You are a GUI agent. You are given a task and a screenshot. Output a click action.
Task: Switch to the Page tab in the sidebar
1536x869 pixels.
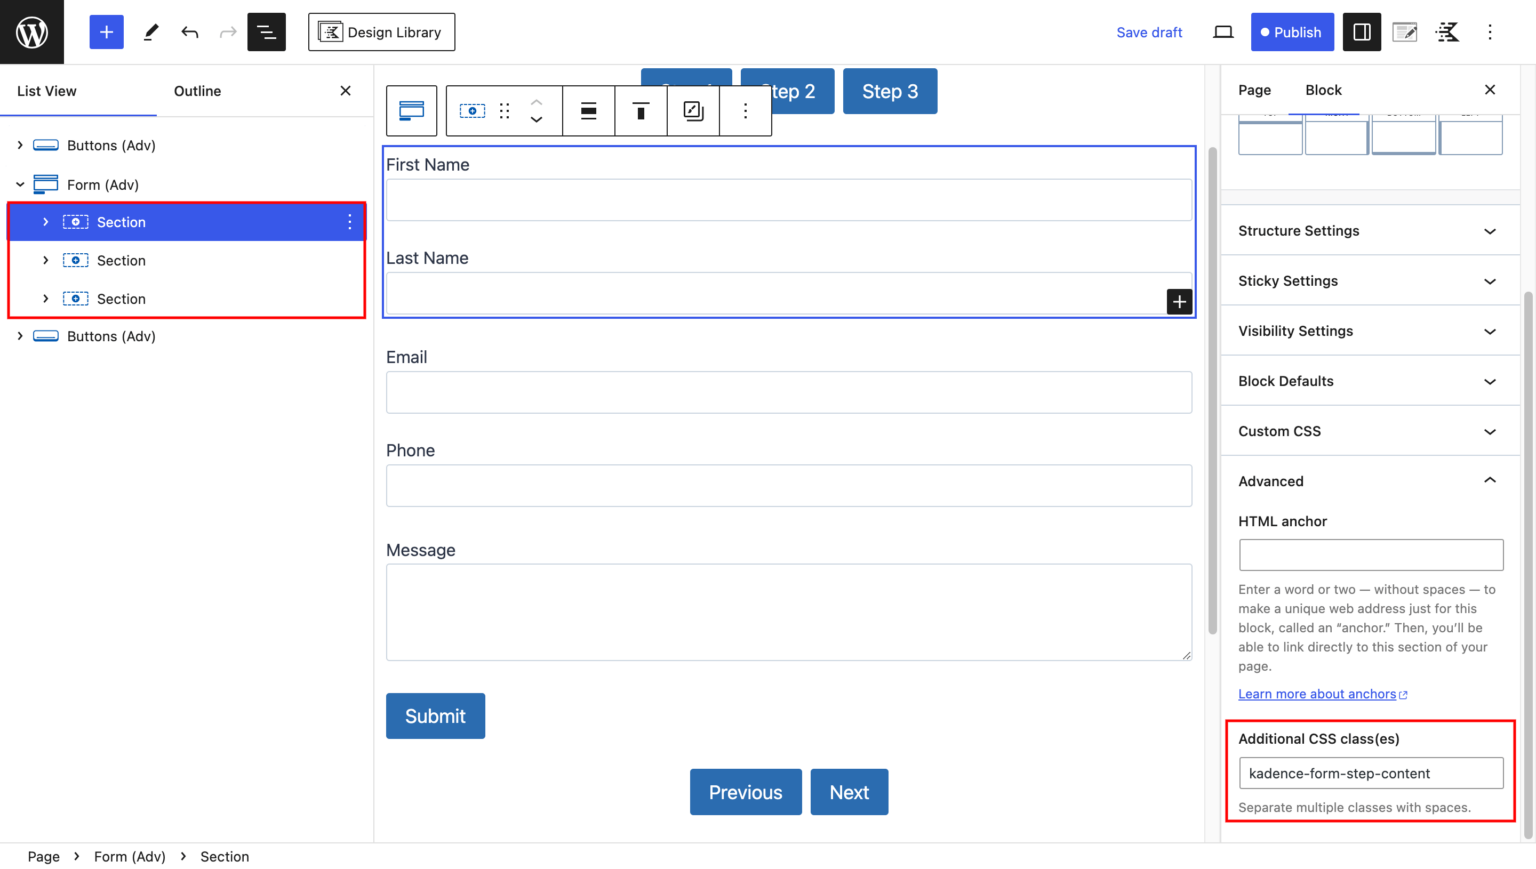click(x=1254, y=90)
